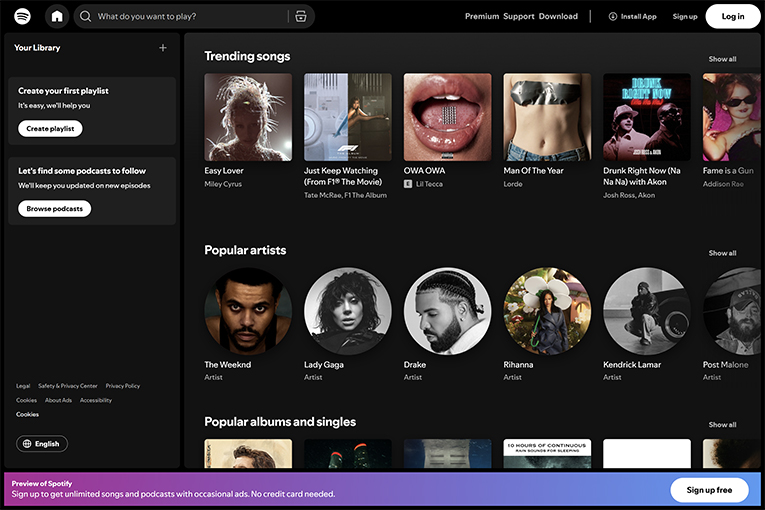
Task: Click the Miley Cyrus artist name
Action: pos(223,184)
